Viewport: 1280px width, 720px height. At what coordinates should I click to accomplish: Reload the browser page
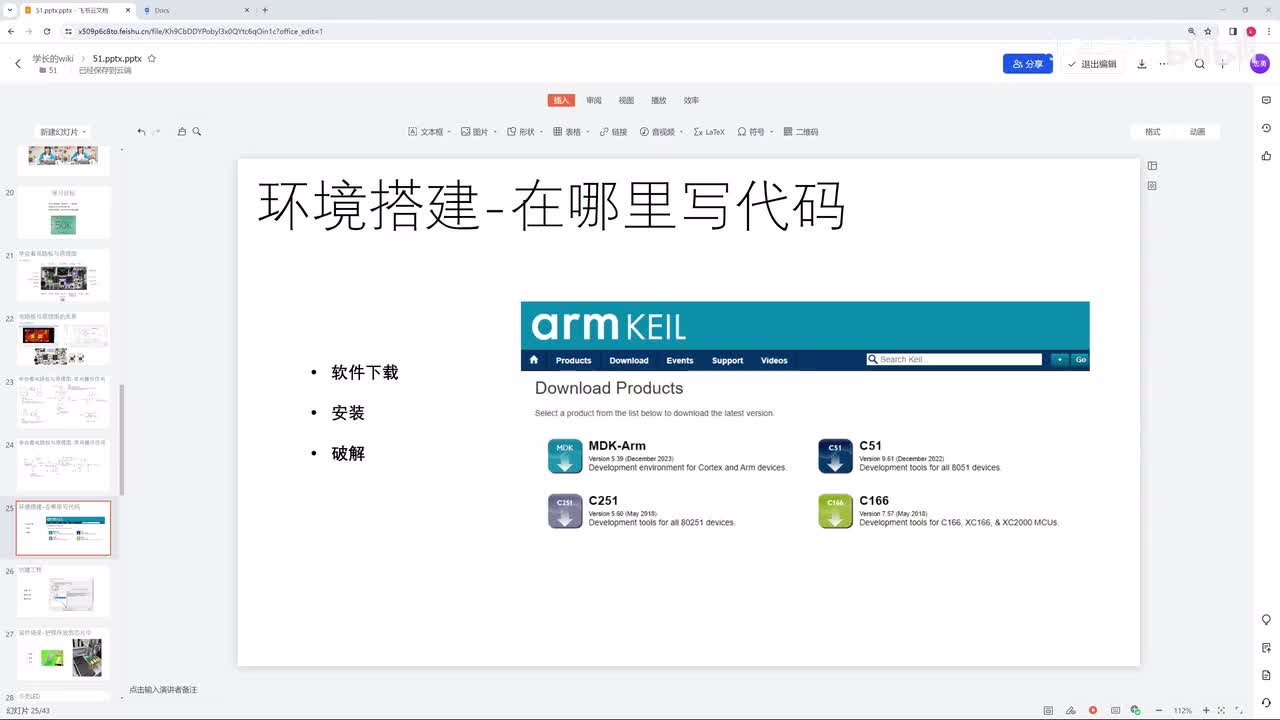(46, 31)
